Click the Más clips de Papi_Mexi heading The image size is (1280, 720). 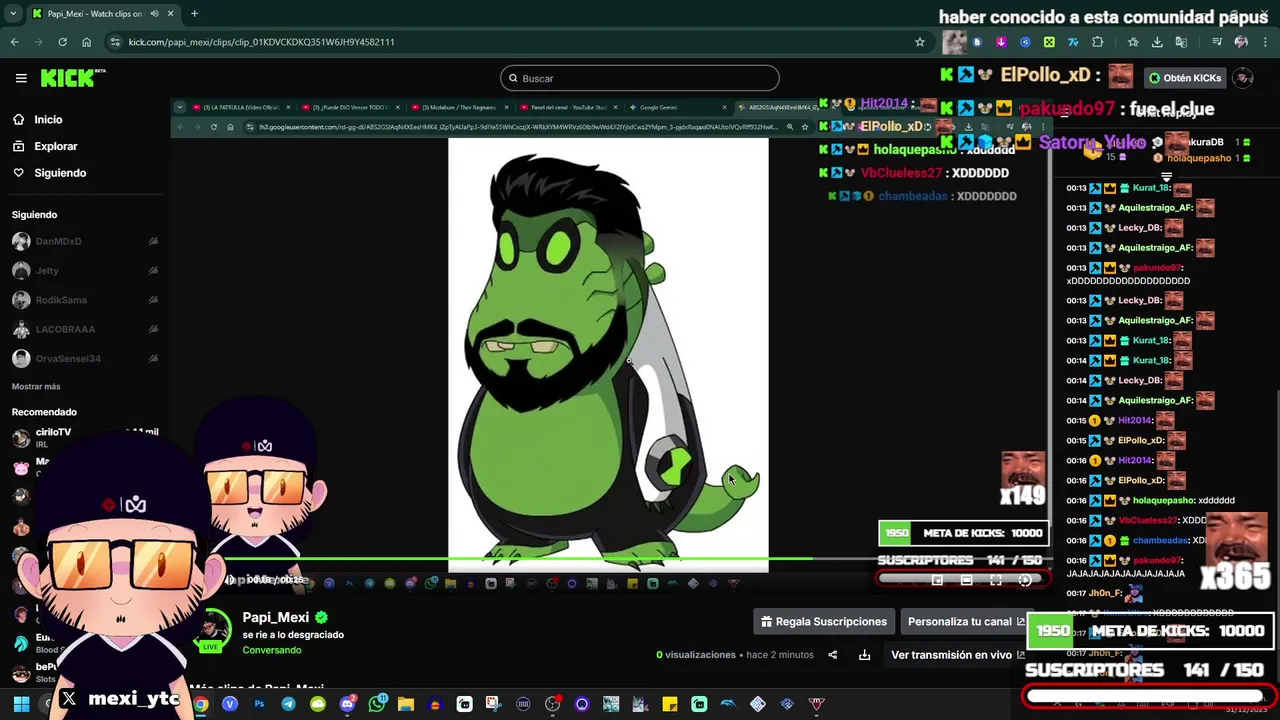pyautogui.click(x=256, y=688)
